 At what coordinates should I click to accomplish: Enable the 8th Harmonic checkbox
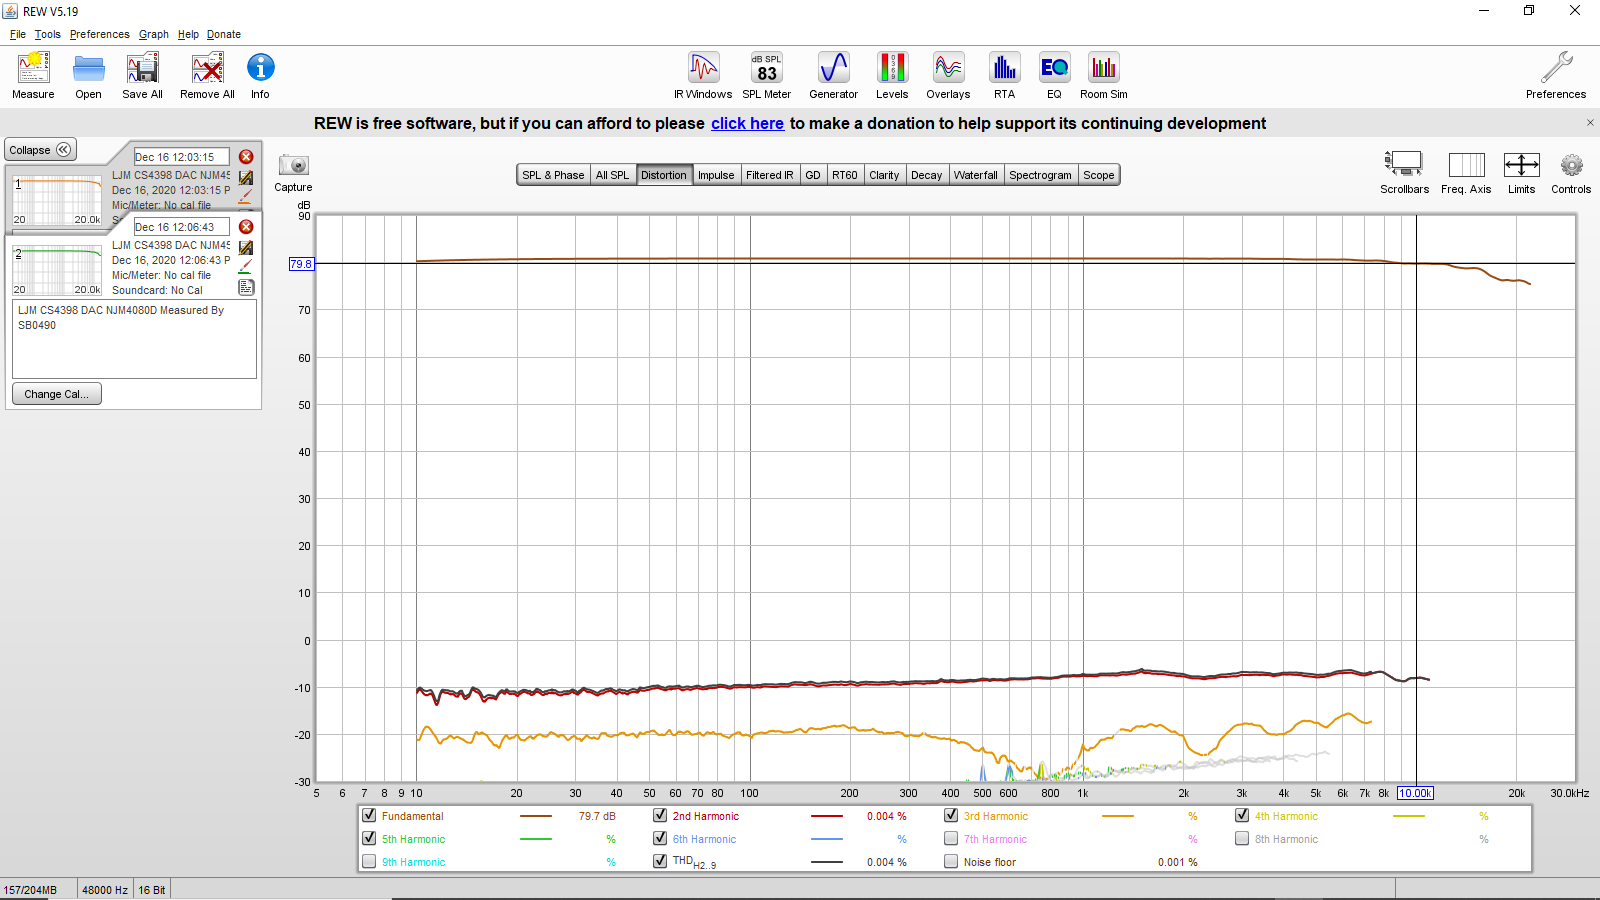point(1242,839)
